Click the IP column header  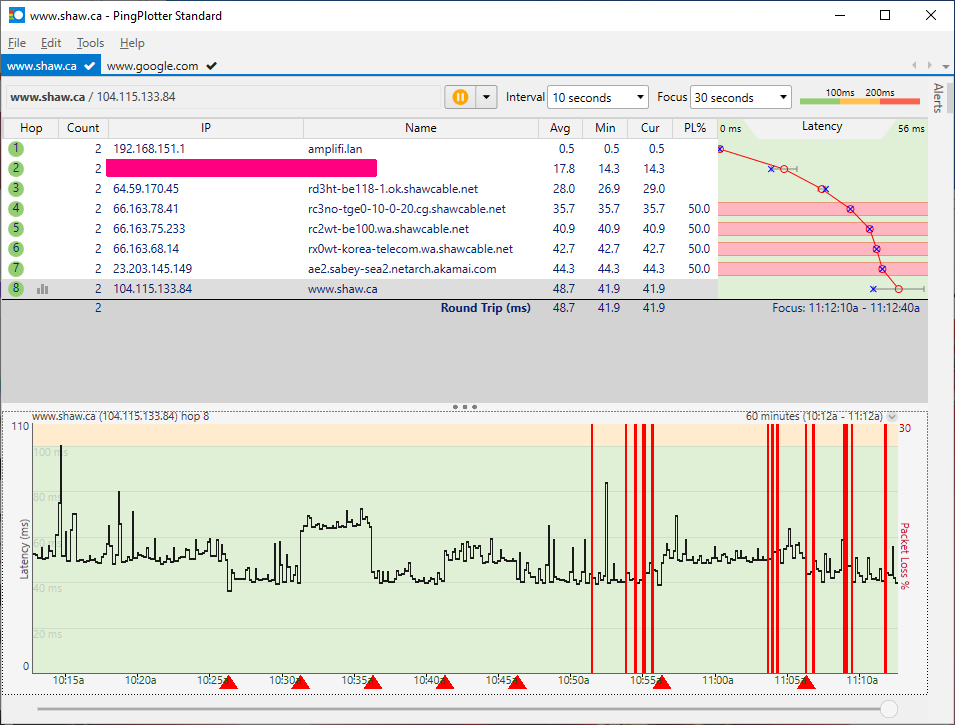tap(206, 128)
